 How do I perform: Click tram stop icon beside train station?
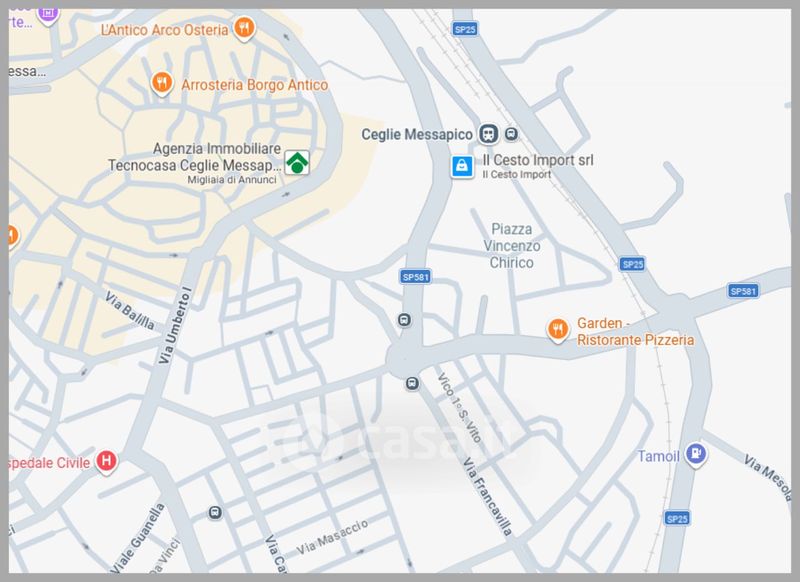511,134
